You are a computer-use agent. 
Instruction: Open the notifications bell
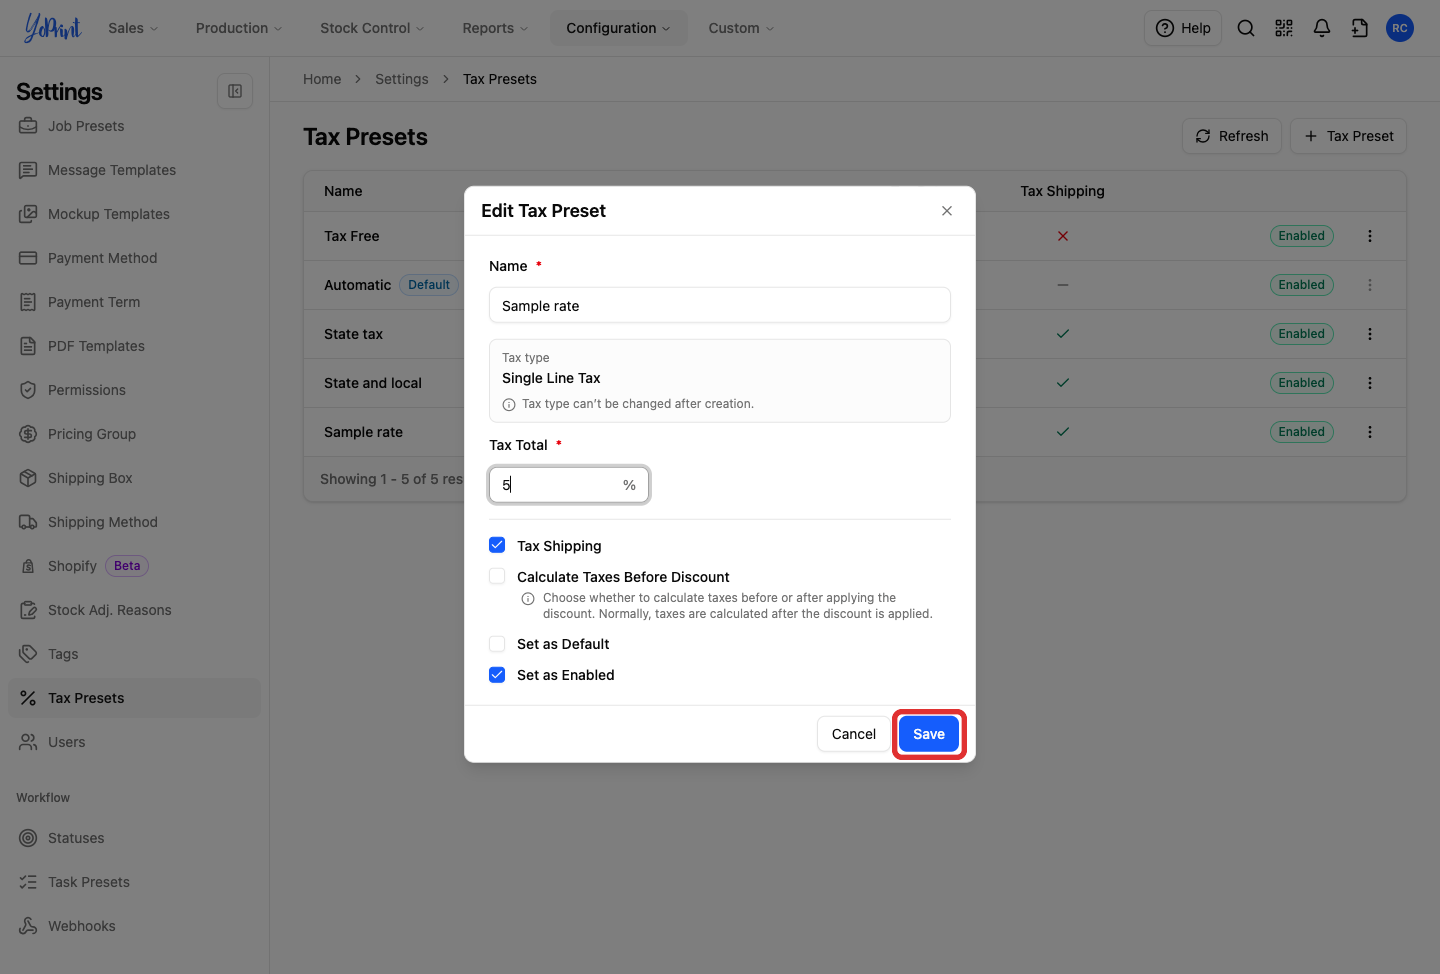pyautogui.click(x=1322, y=28)
